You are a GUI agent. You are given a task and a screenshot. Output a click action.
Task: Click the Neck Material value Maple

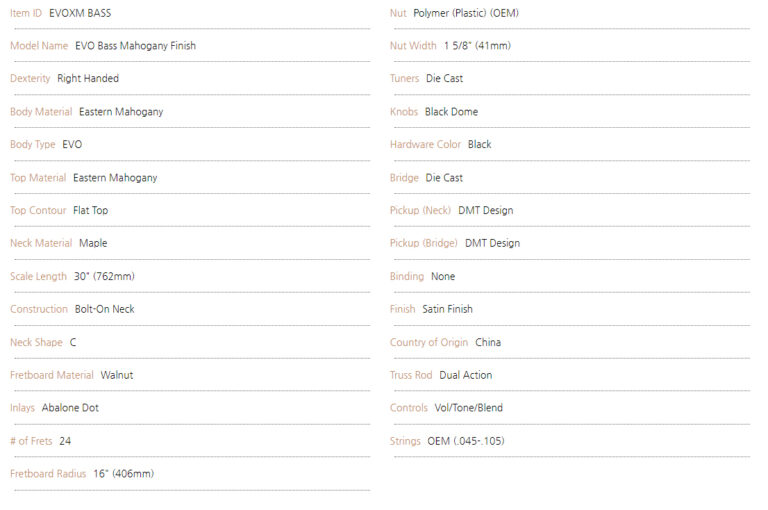click(x=93, y=243)
